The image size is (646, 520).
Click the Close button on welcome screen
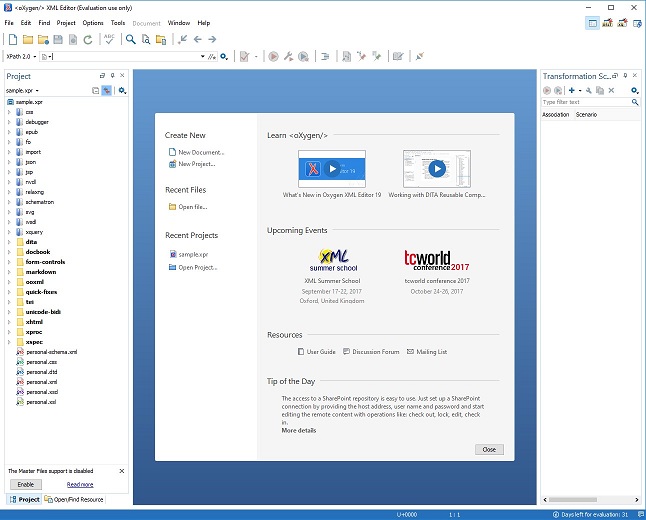tap(489, 450)
